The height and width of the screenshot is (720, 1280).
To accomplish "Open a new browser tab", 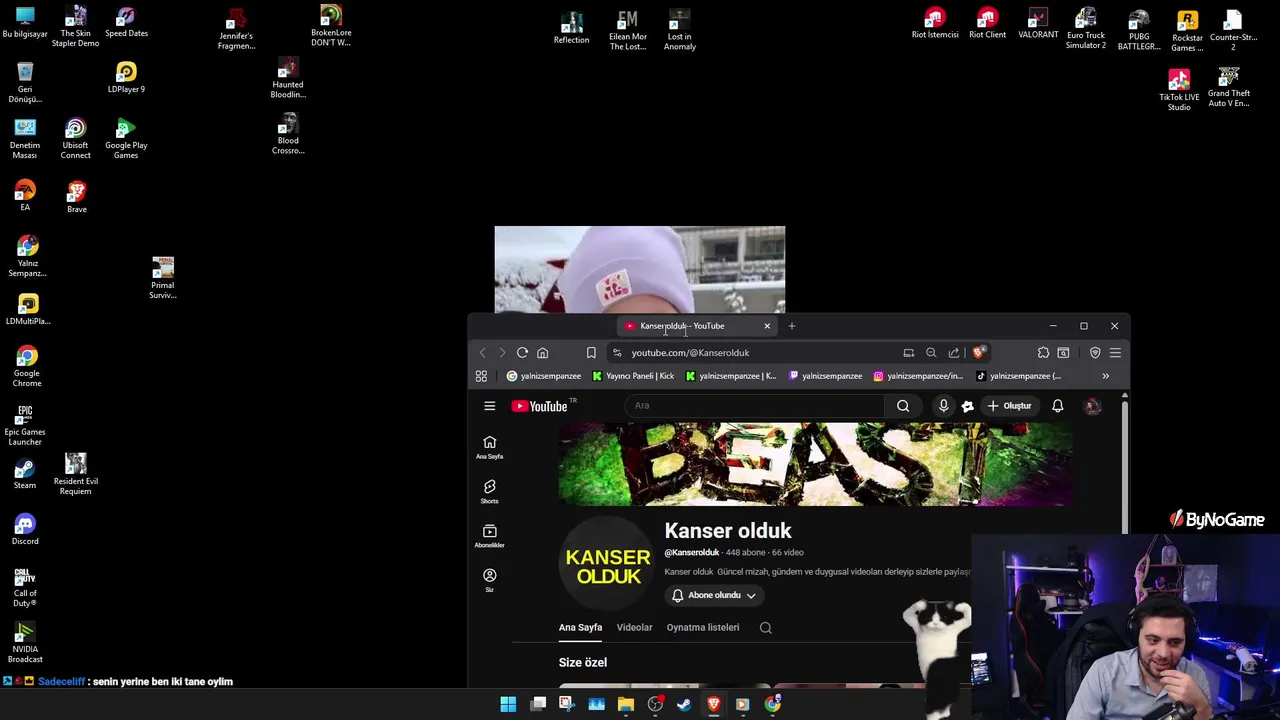I will pos(792,326).
